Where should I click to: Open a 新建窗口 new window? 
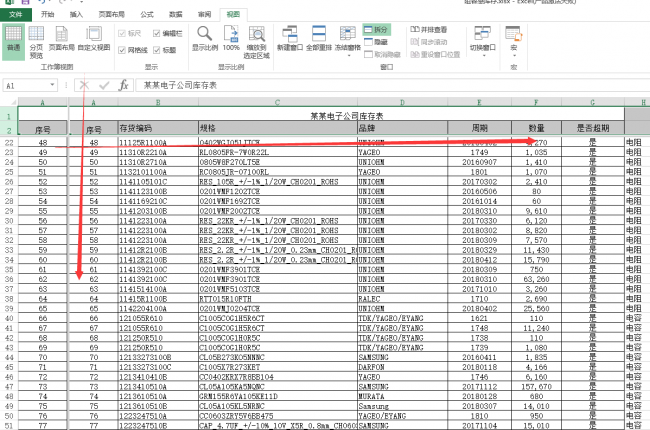290,39
